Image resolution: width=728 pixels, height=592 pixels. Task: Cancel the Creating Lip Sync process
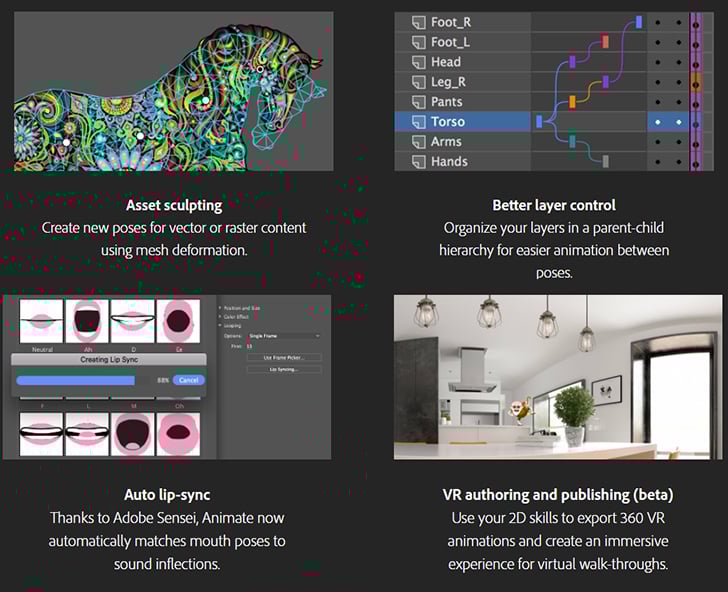pyautogui.click(x=188, y=380)
